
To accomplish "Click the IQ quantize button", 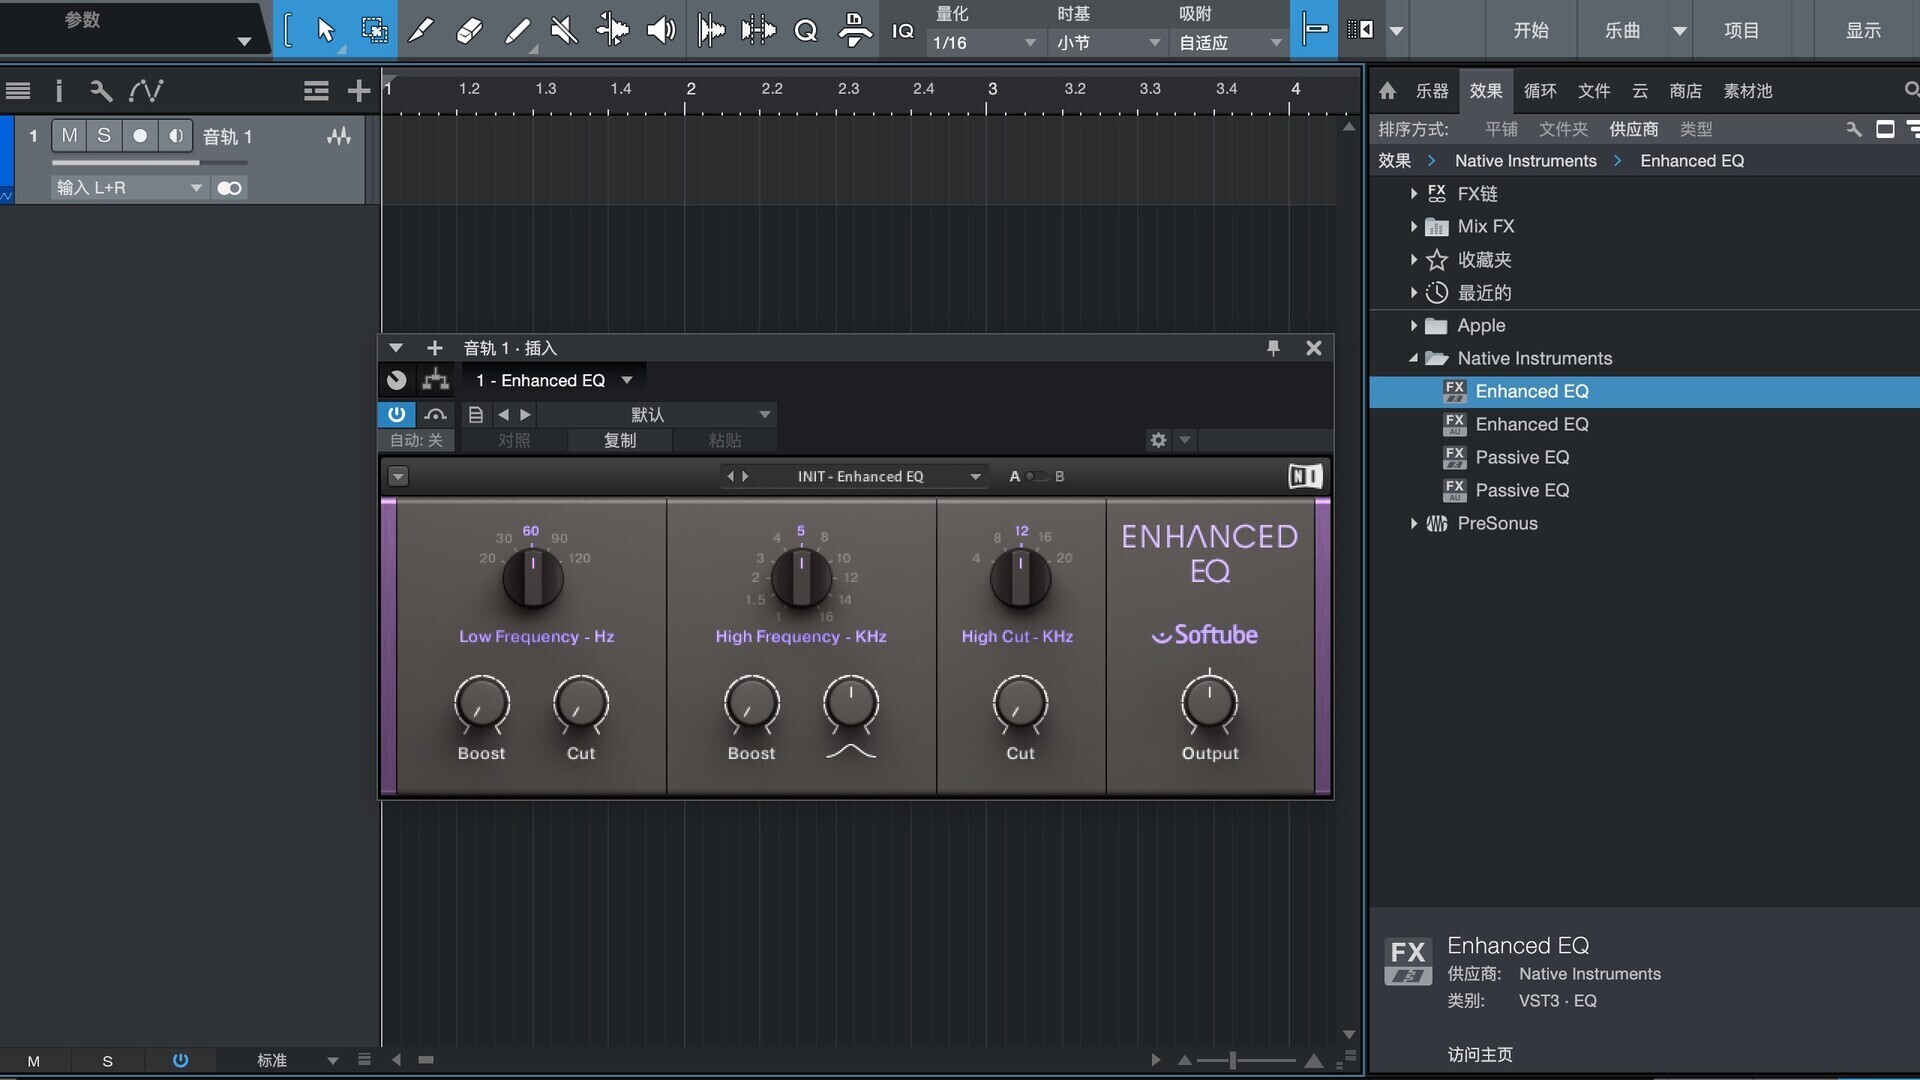I will [x=902, y=31].
